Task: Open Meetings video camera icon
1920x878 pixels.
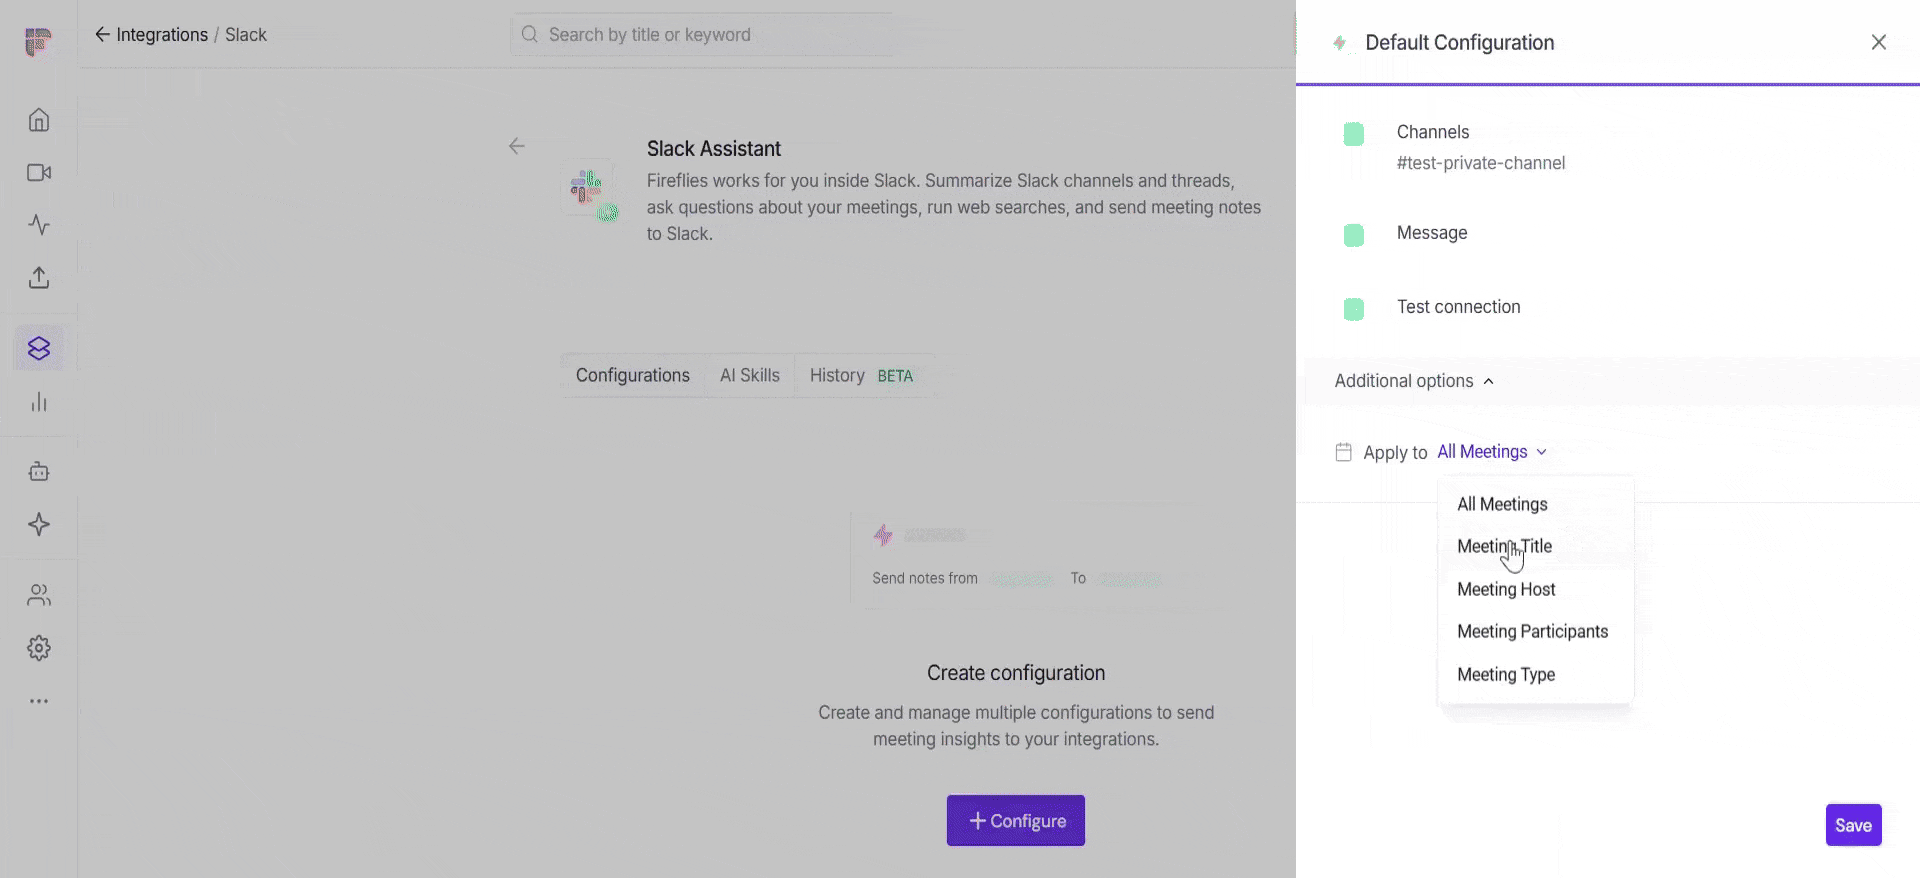Action: [39, 173]
